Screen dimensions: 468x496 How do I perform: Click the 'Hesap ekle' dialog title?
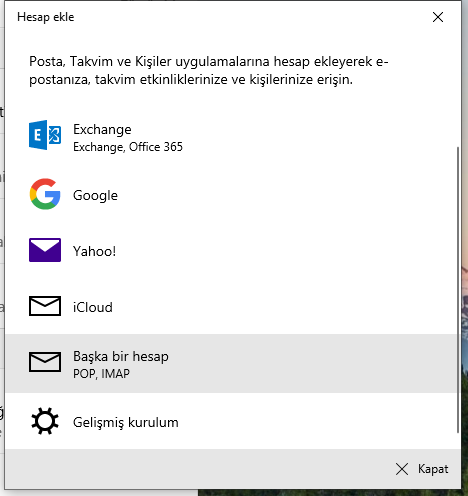46,17
